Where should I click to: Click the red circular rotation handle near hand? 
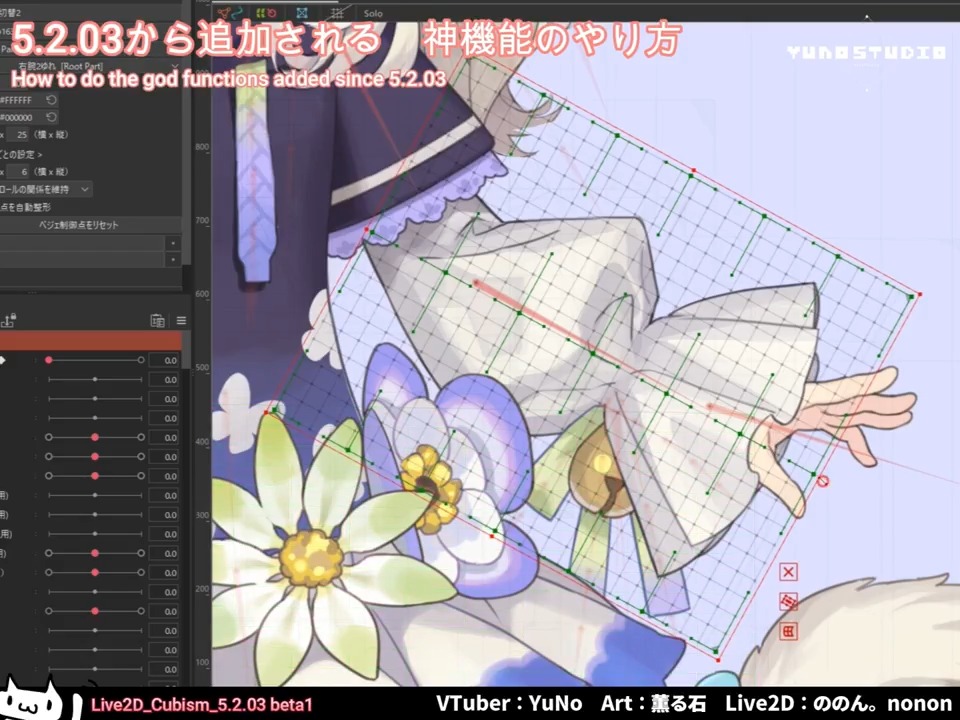(x=823, y=482)
